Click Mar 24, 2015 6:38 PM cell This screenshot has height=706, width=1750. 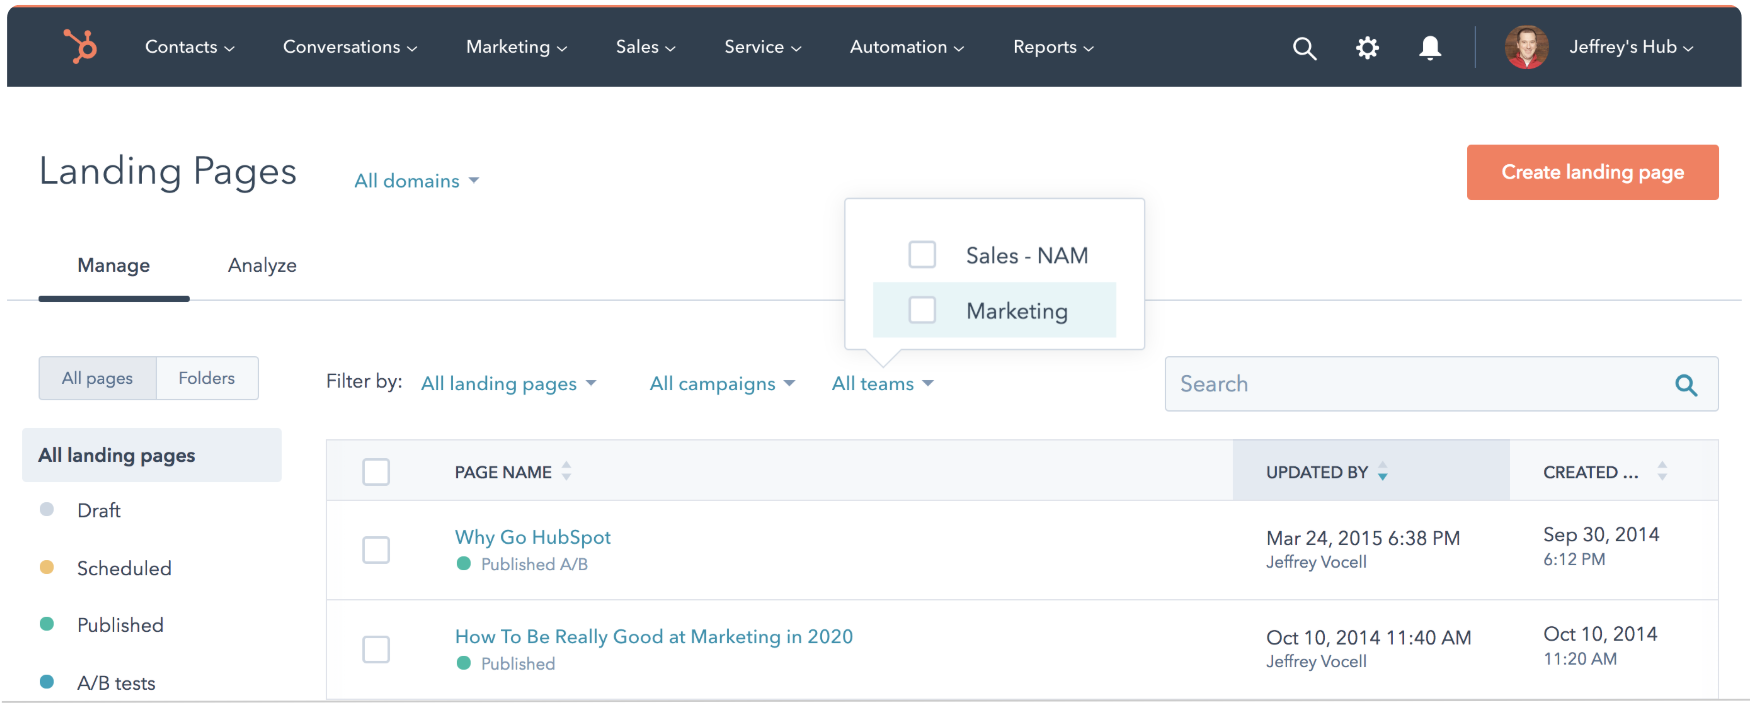(1363, 538)
